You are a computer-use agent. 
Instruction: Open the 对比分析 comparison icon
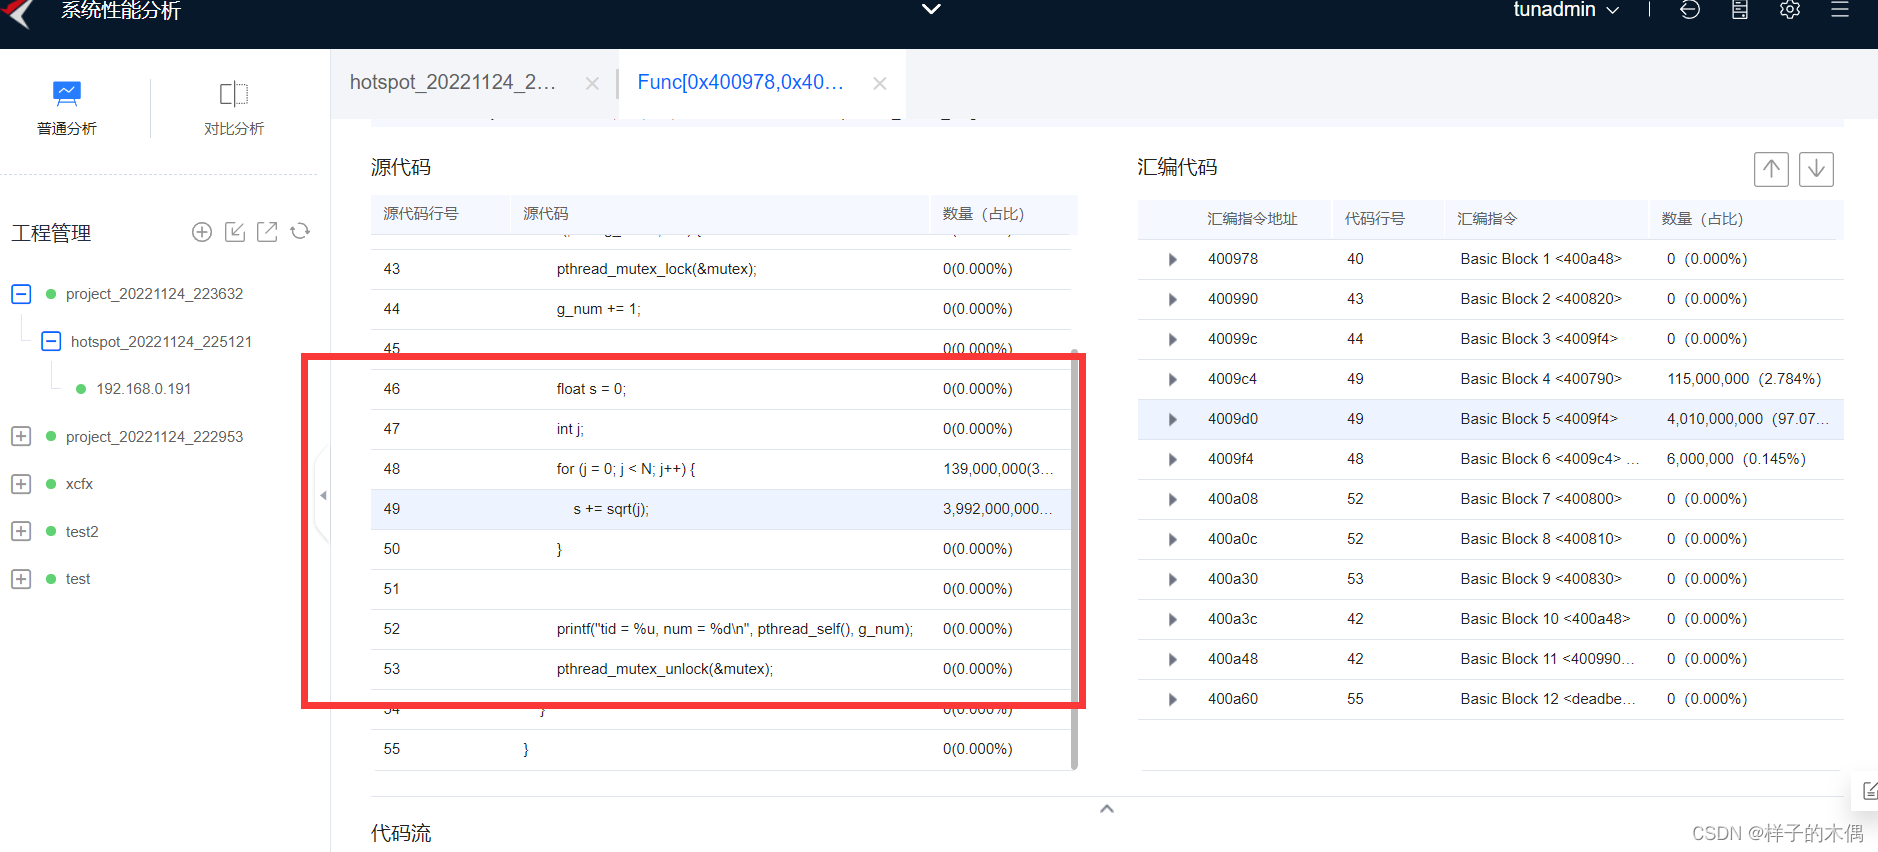click(x=233, y=94)
